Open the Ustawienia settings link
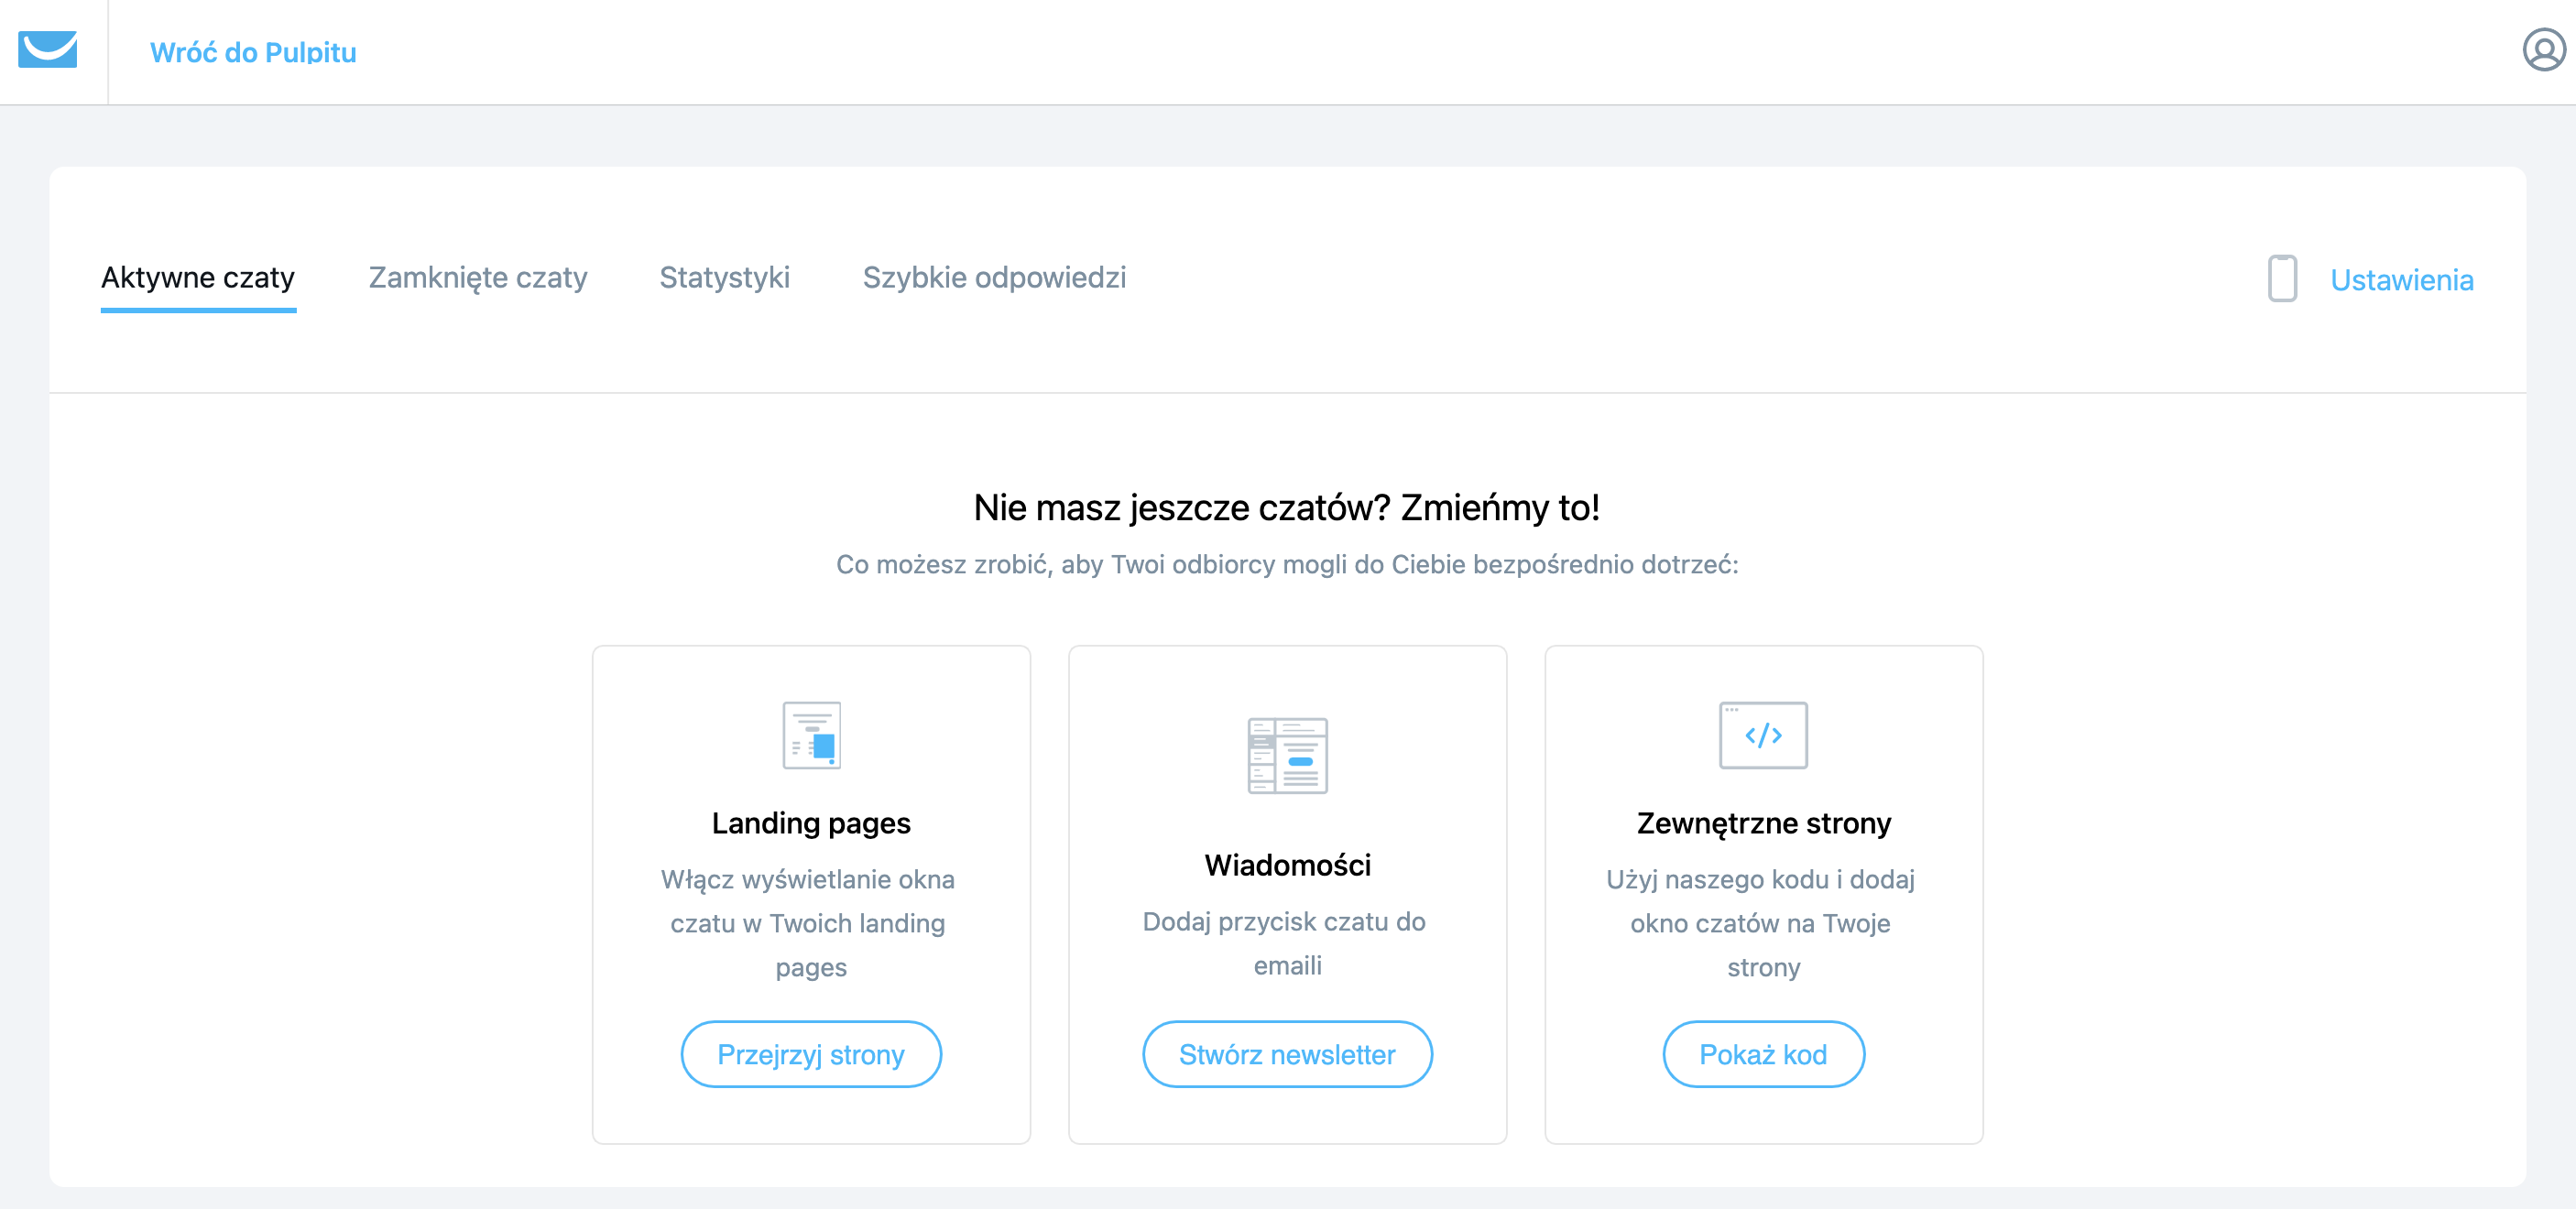The width and height of the screenshot is (2576, 1209). click(x=2402, y=280)
